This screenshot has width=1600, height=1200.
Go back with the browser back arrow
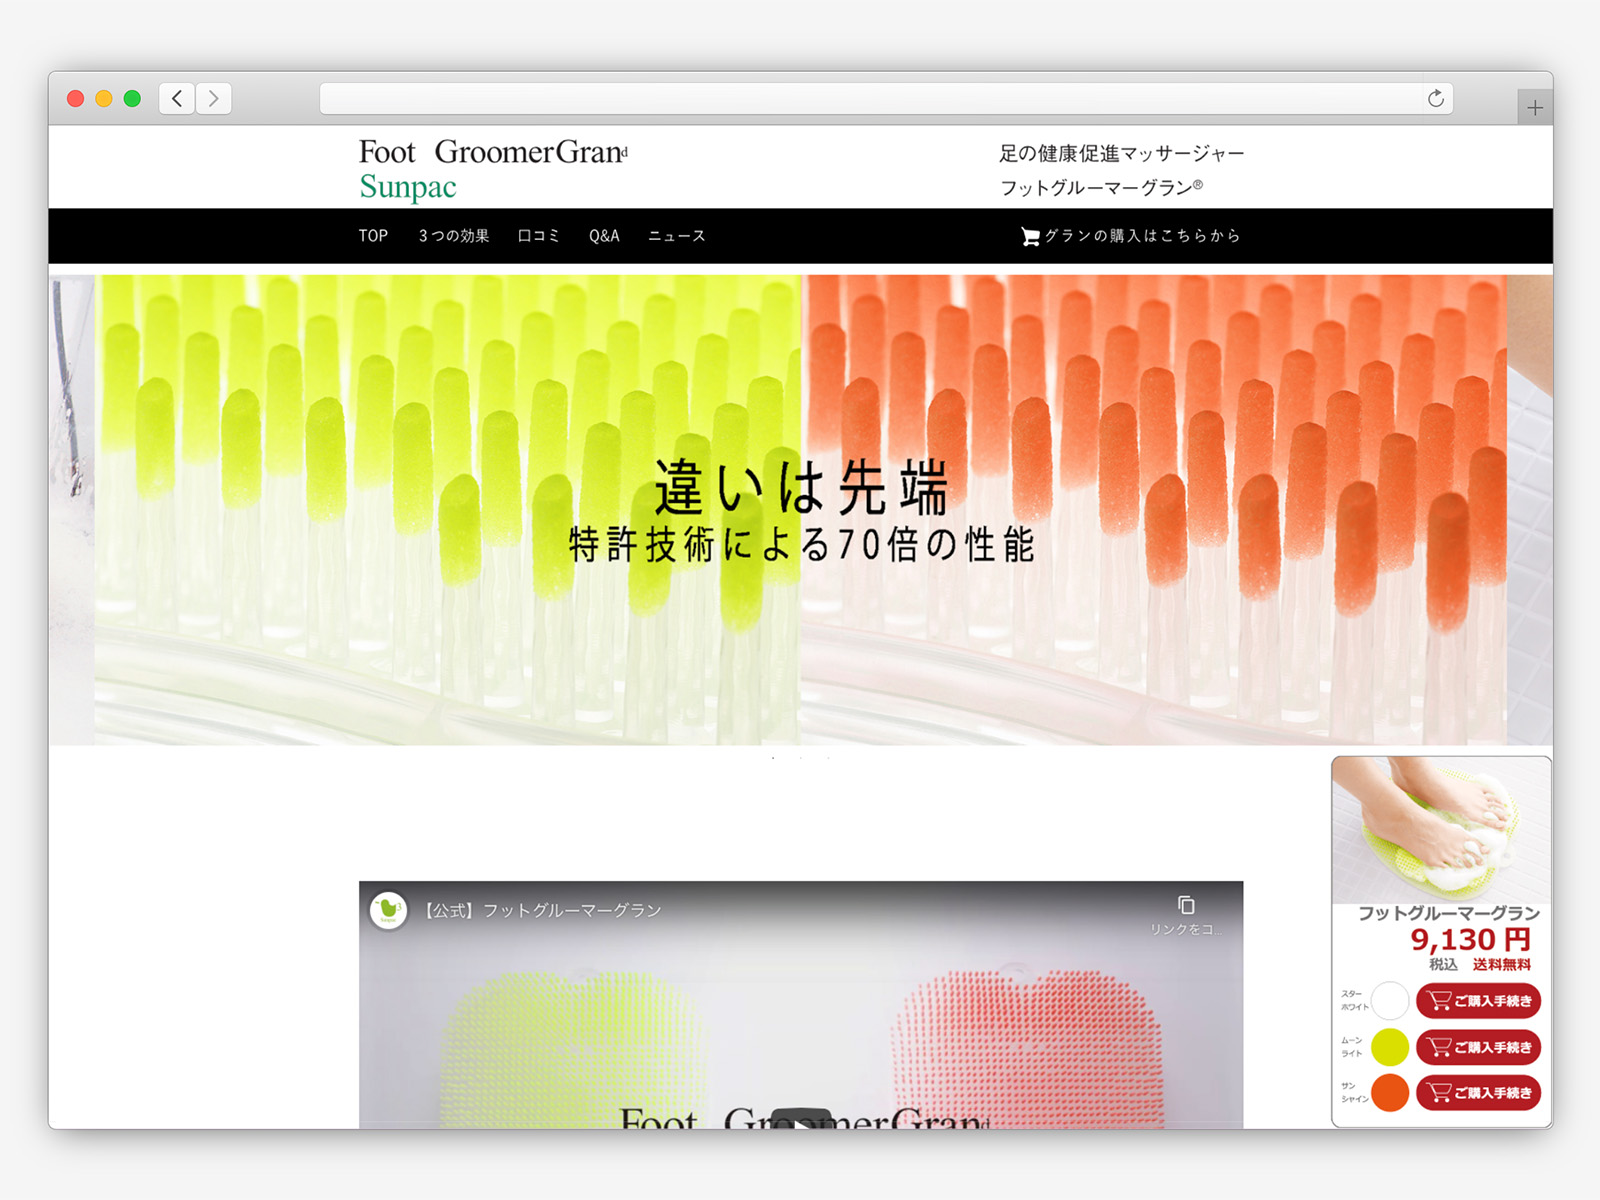[177, 98]
